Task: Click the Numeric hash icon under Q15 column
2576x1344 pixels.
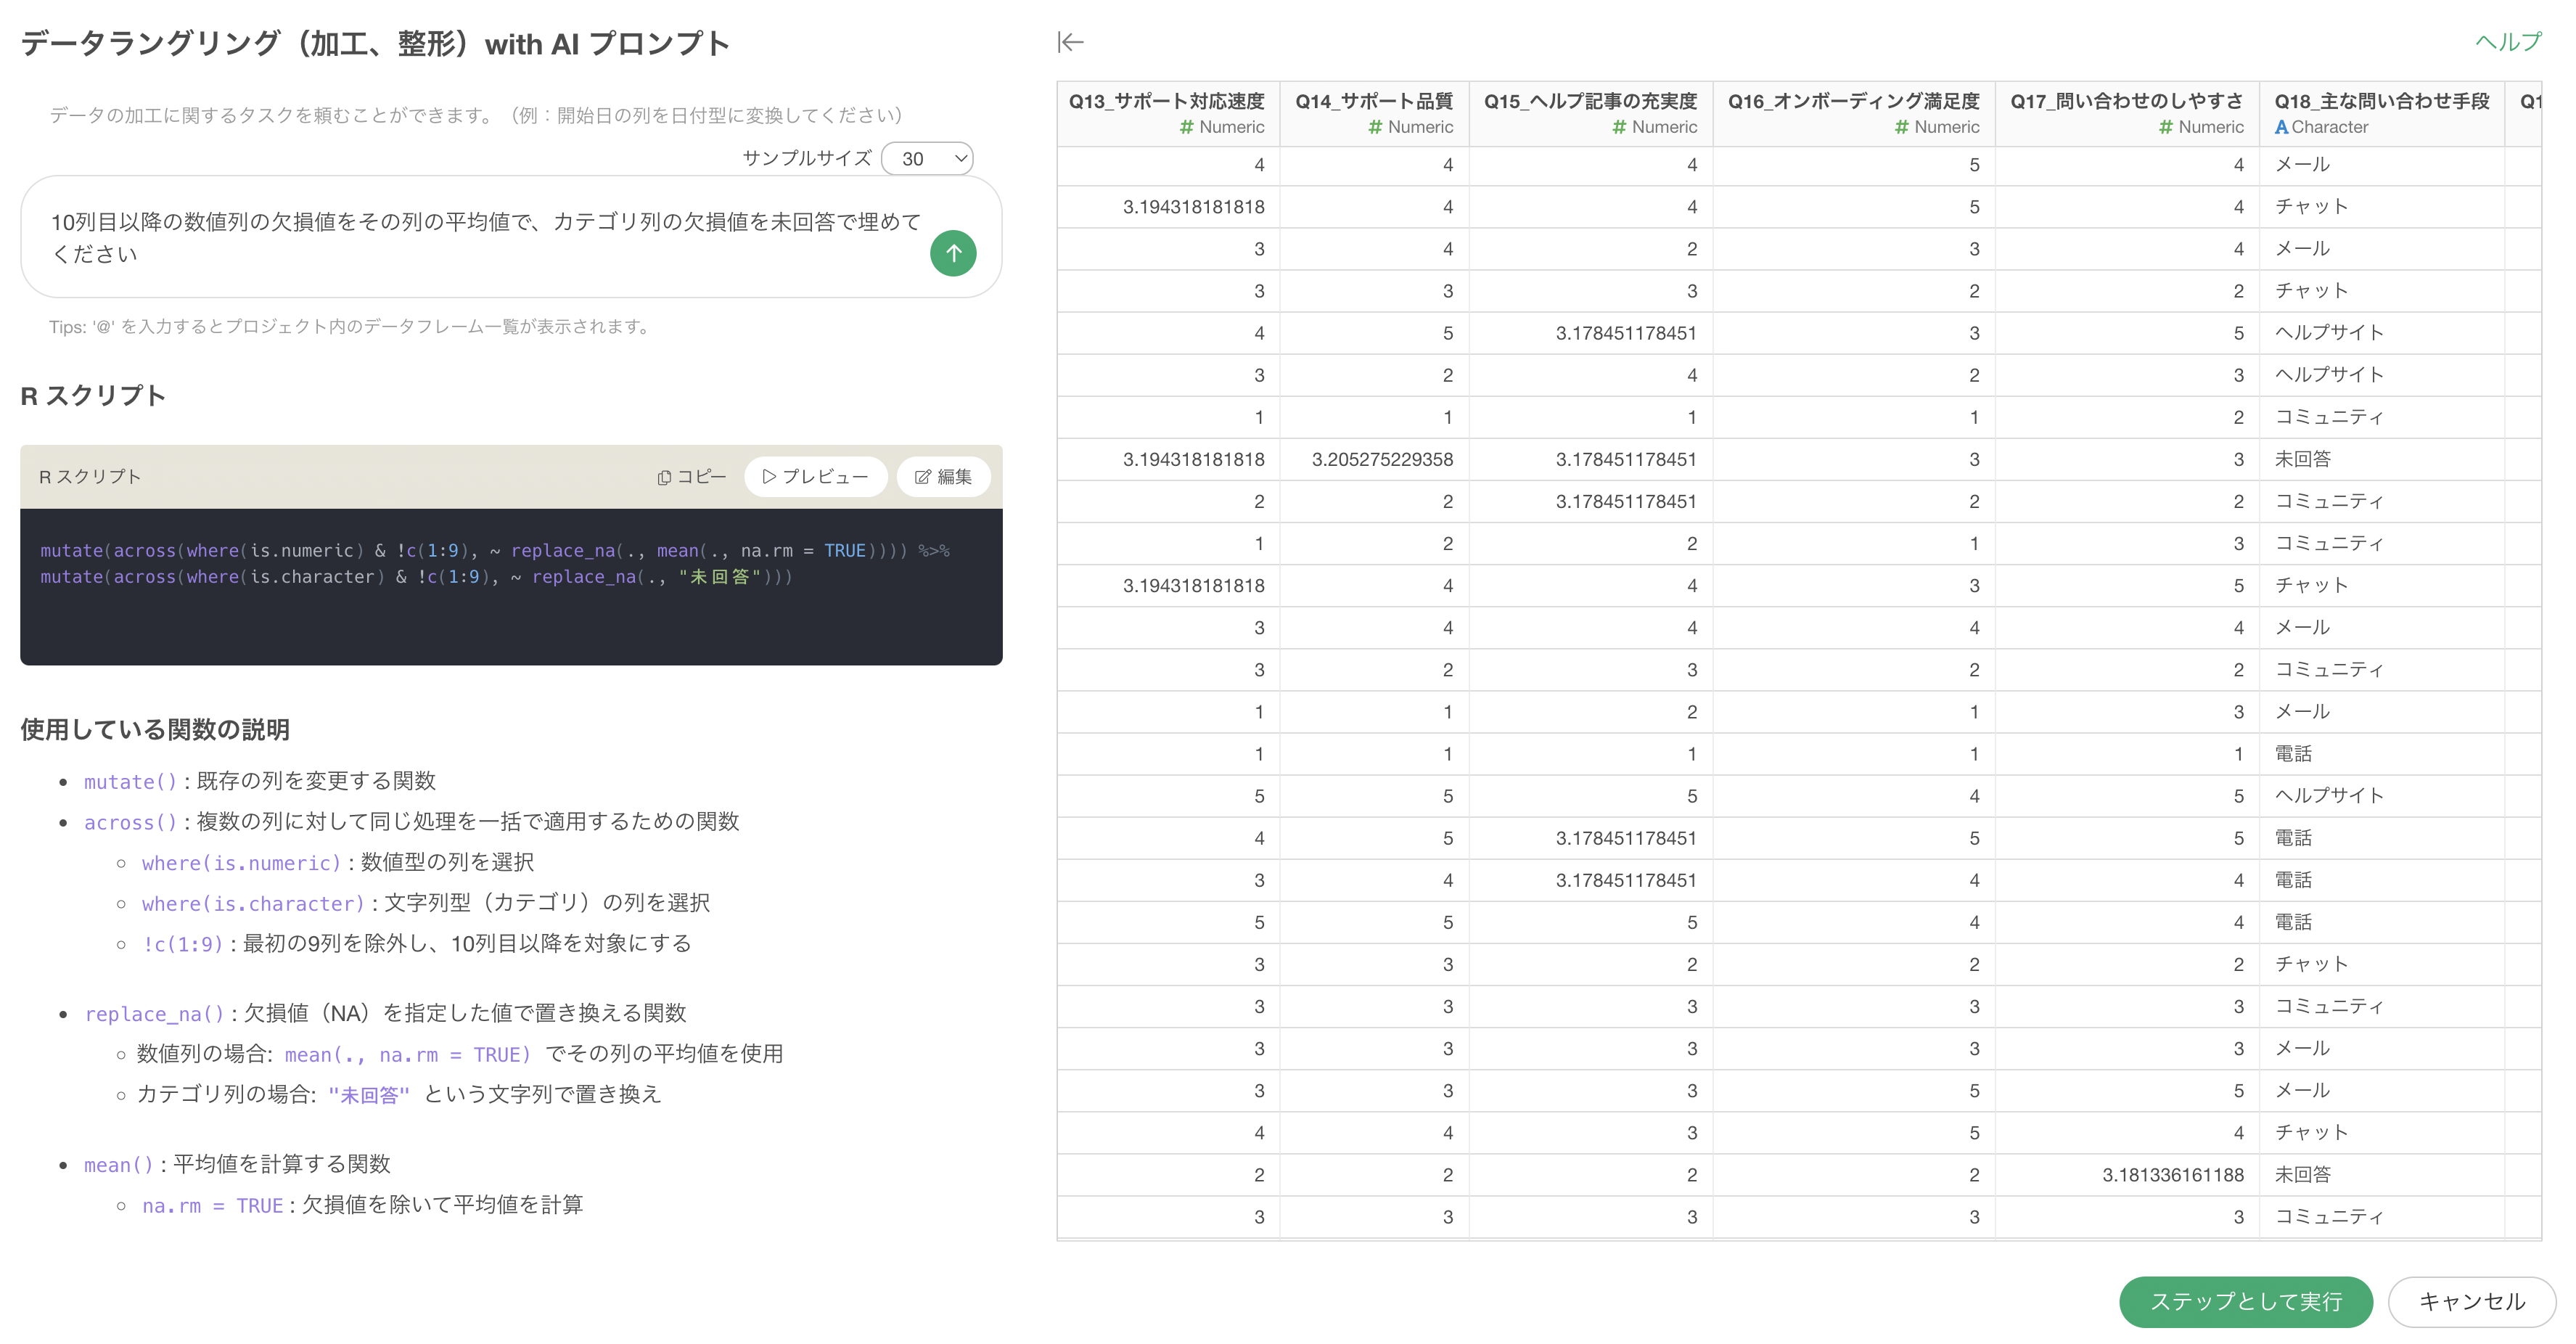Action: (x=1619, y=127)
